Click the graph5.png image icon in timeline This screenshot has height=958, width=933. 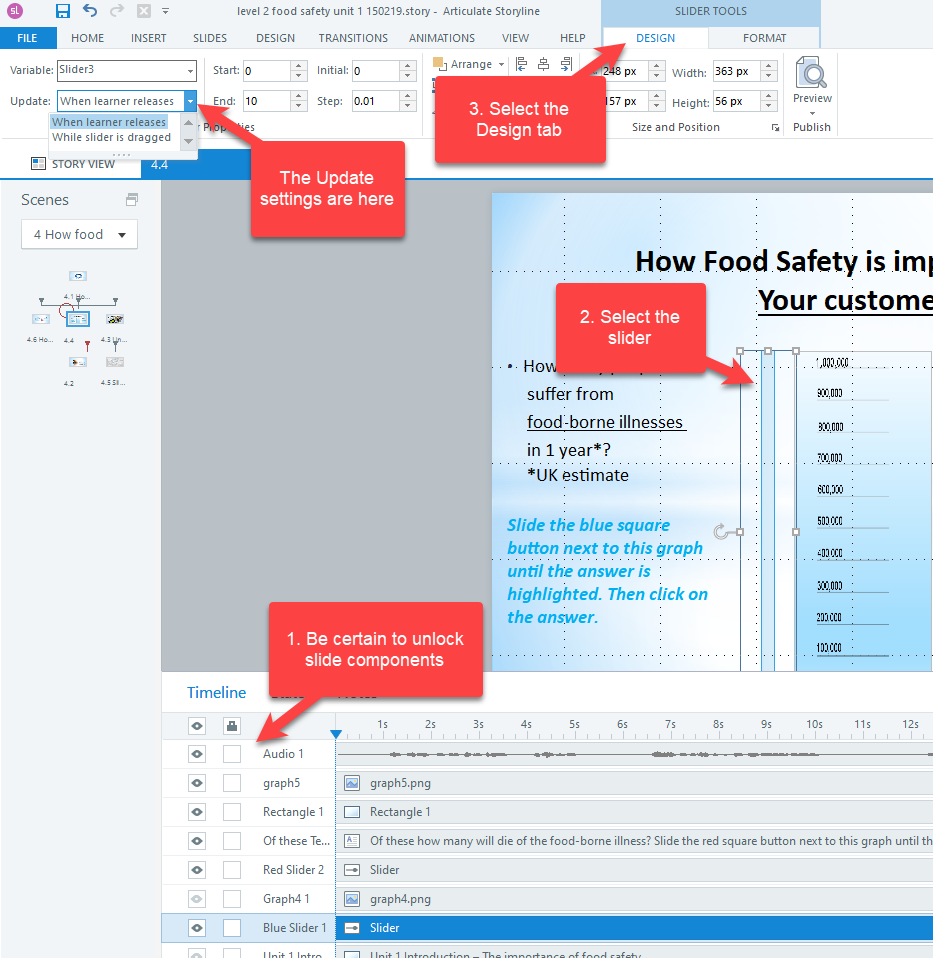point(352,783)
